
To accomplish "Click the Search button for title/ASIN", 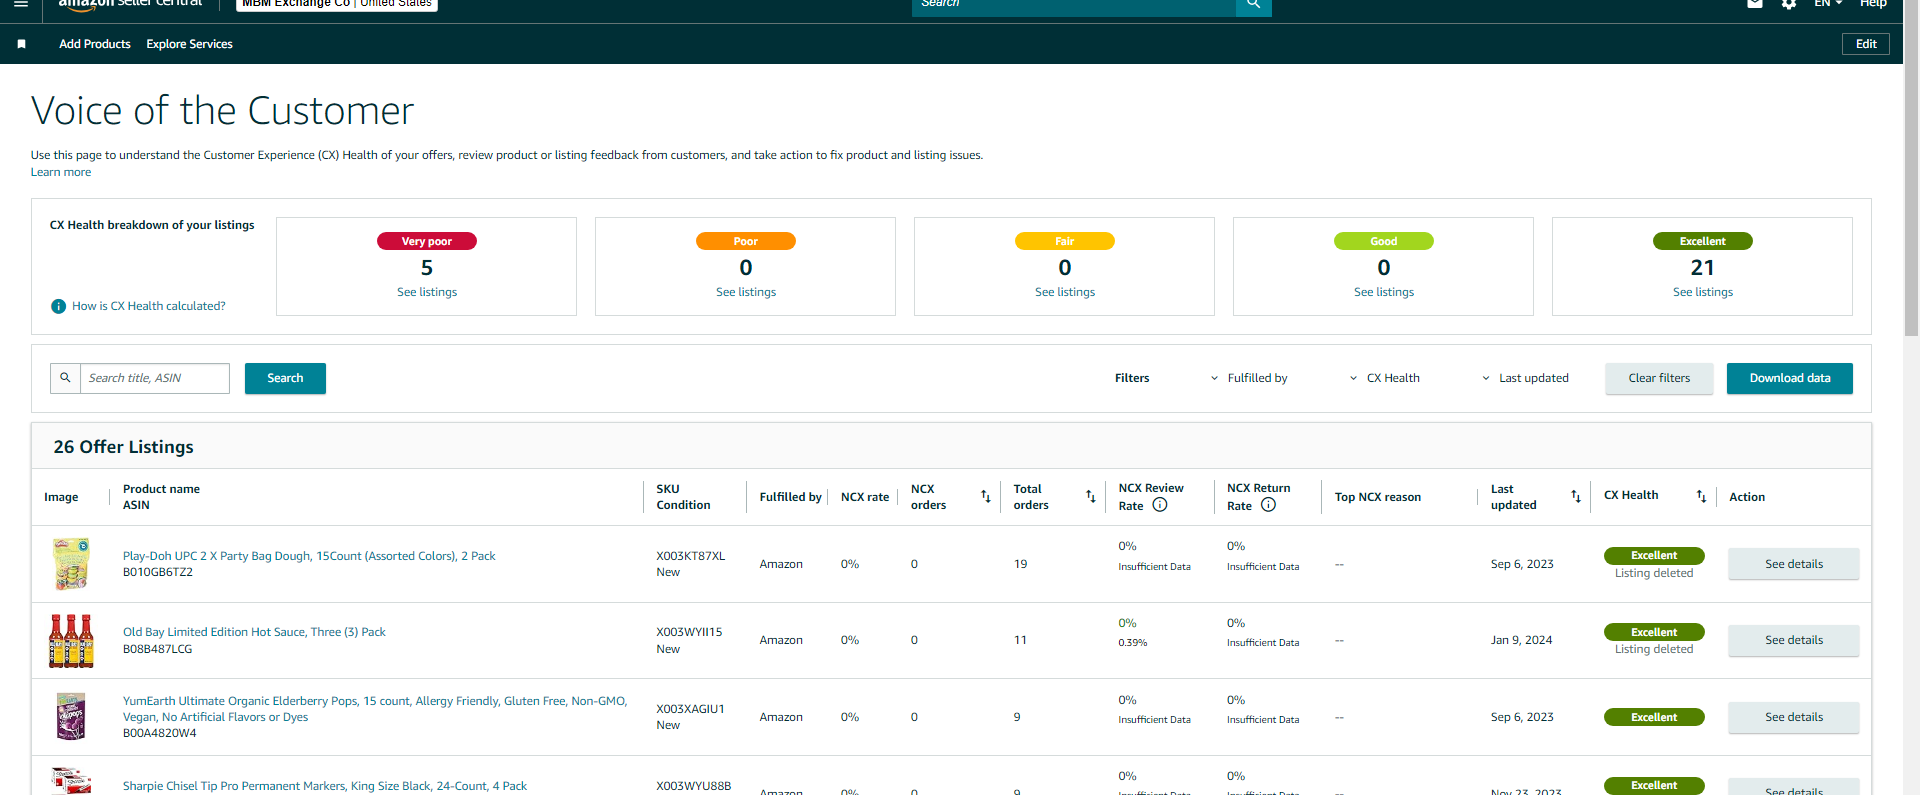I will [285, 378].
